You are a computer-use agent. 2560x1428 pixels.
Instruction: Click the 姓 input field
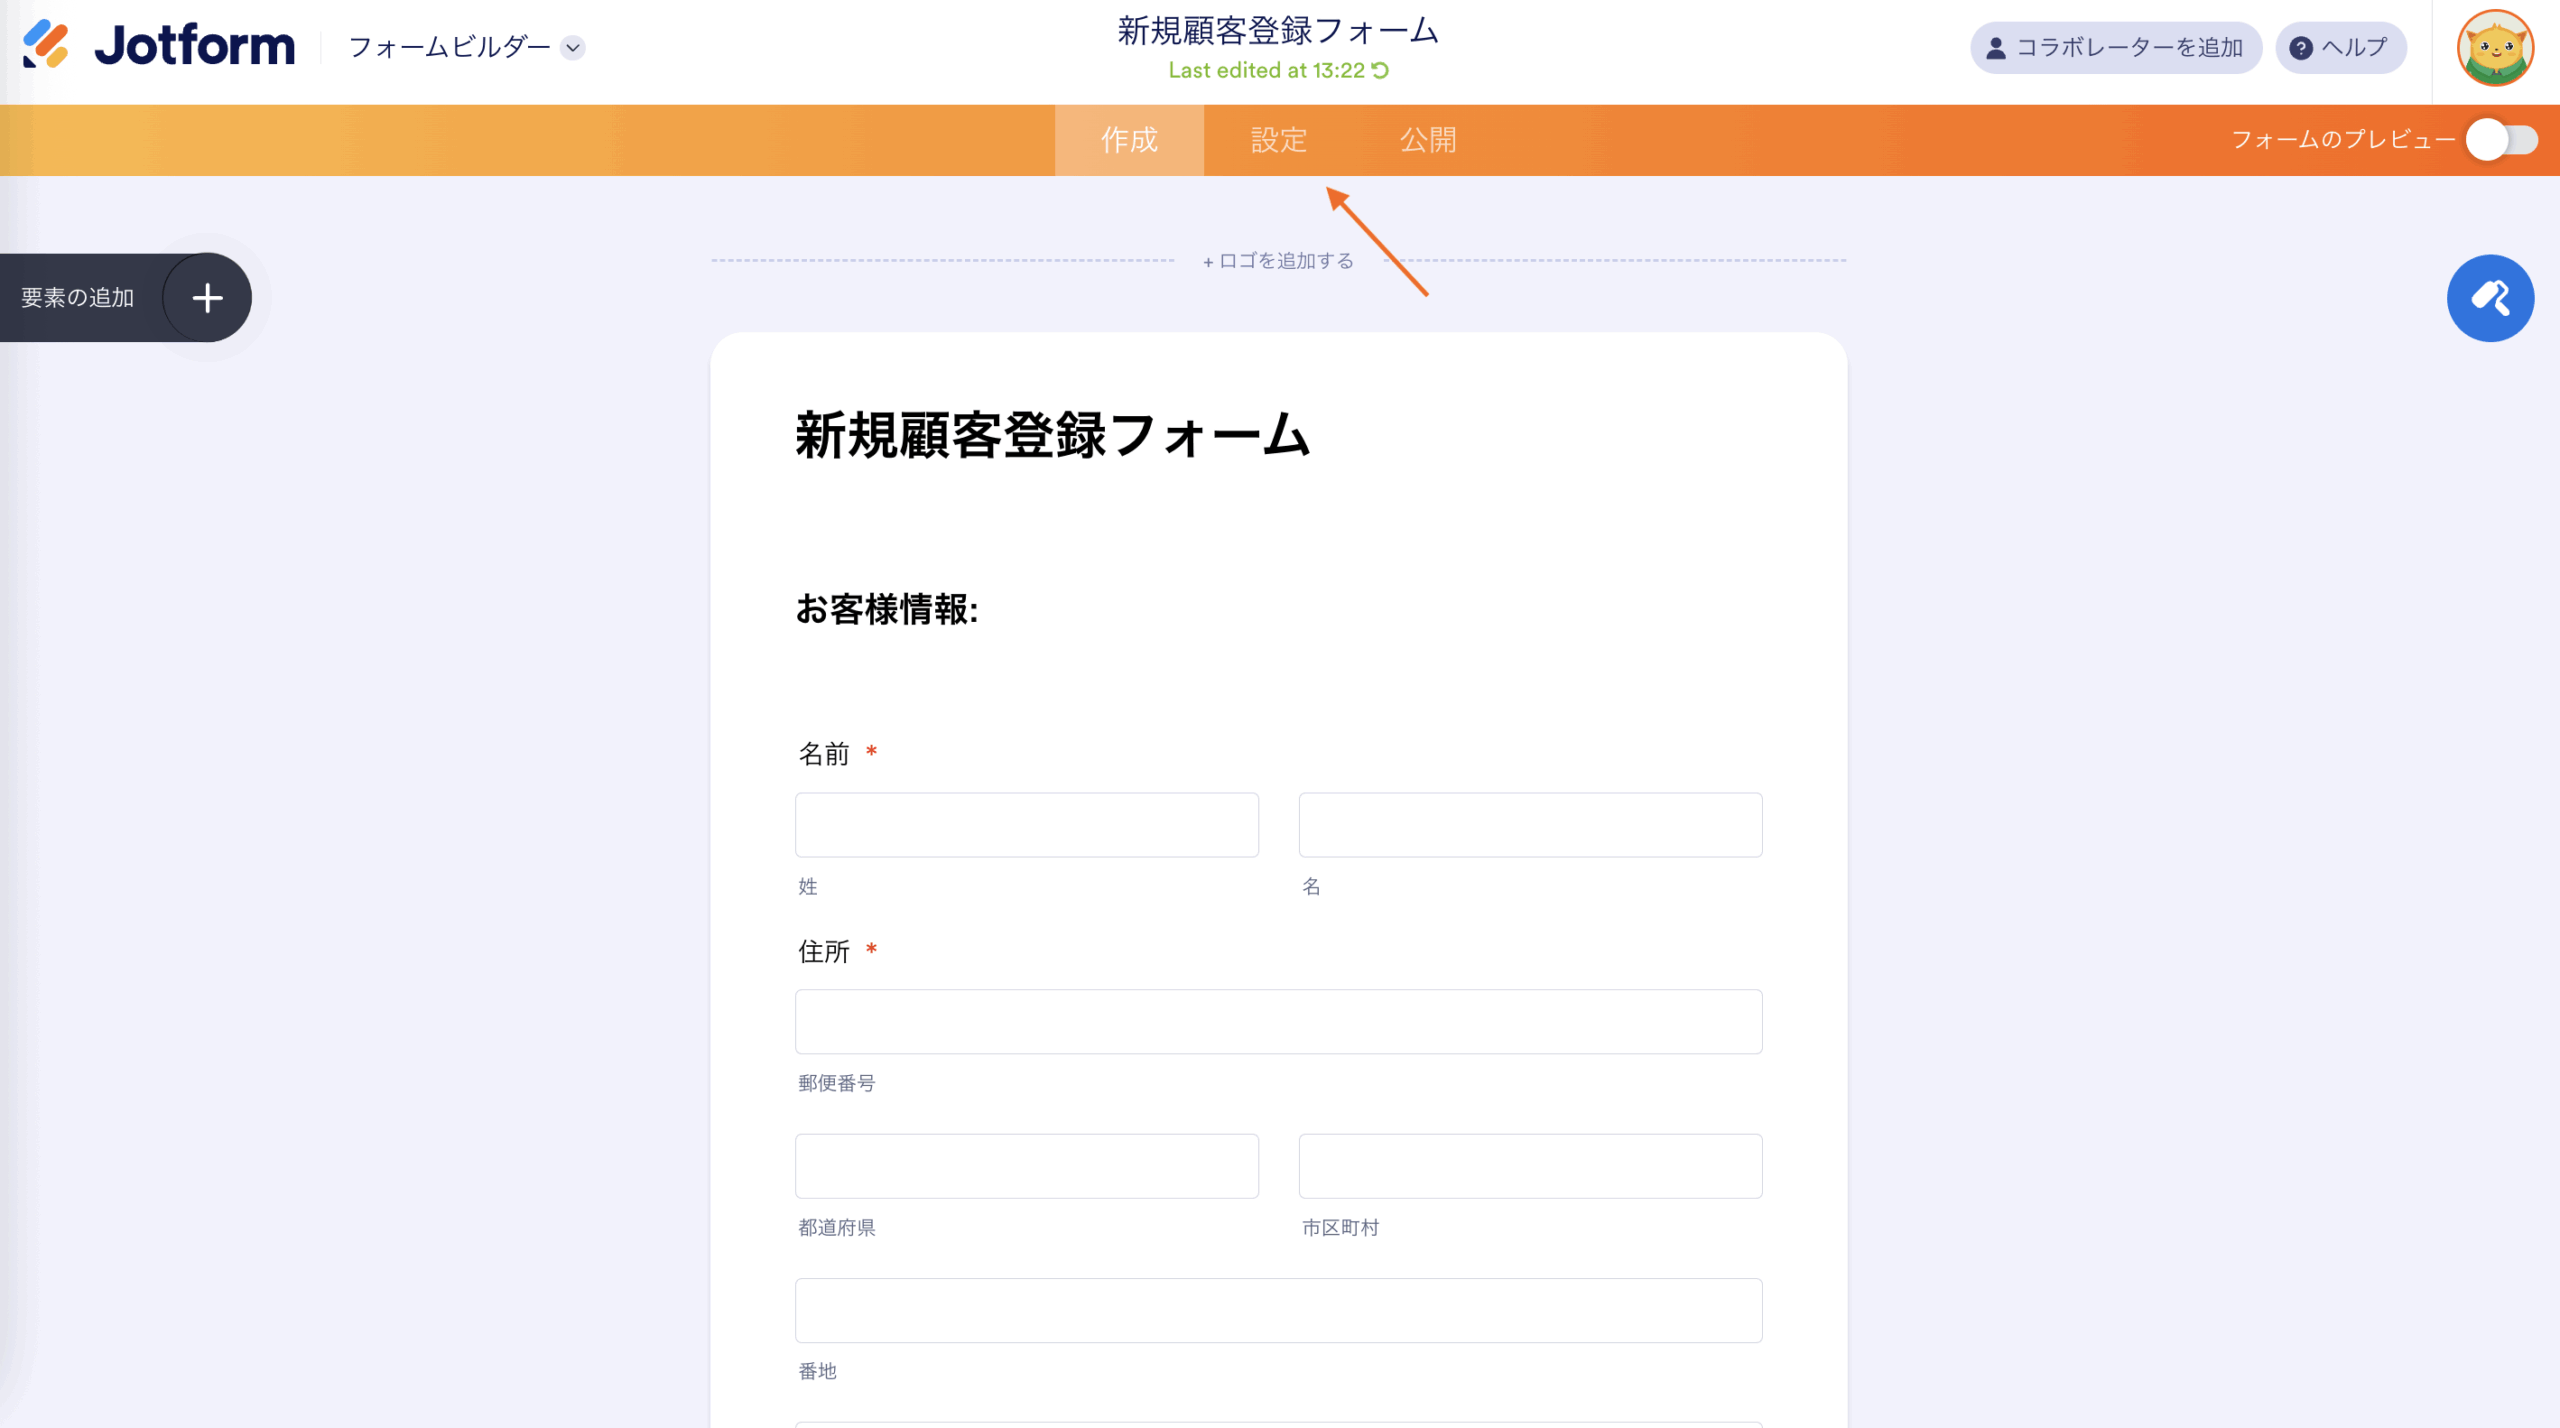pyautogui.click(x=1027, y=825)
